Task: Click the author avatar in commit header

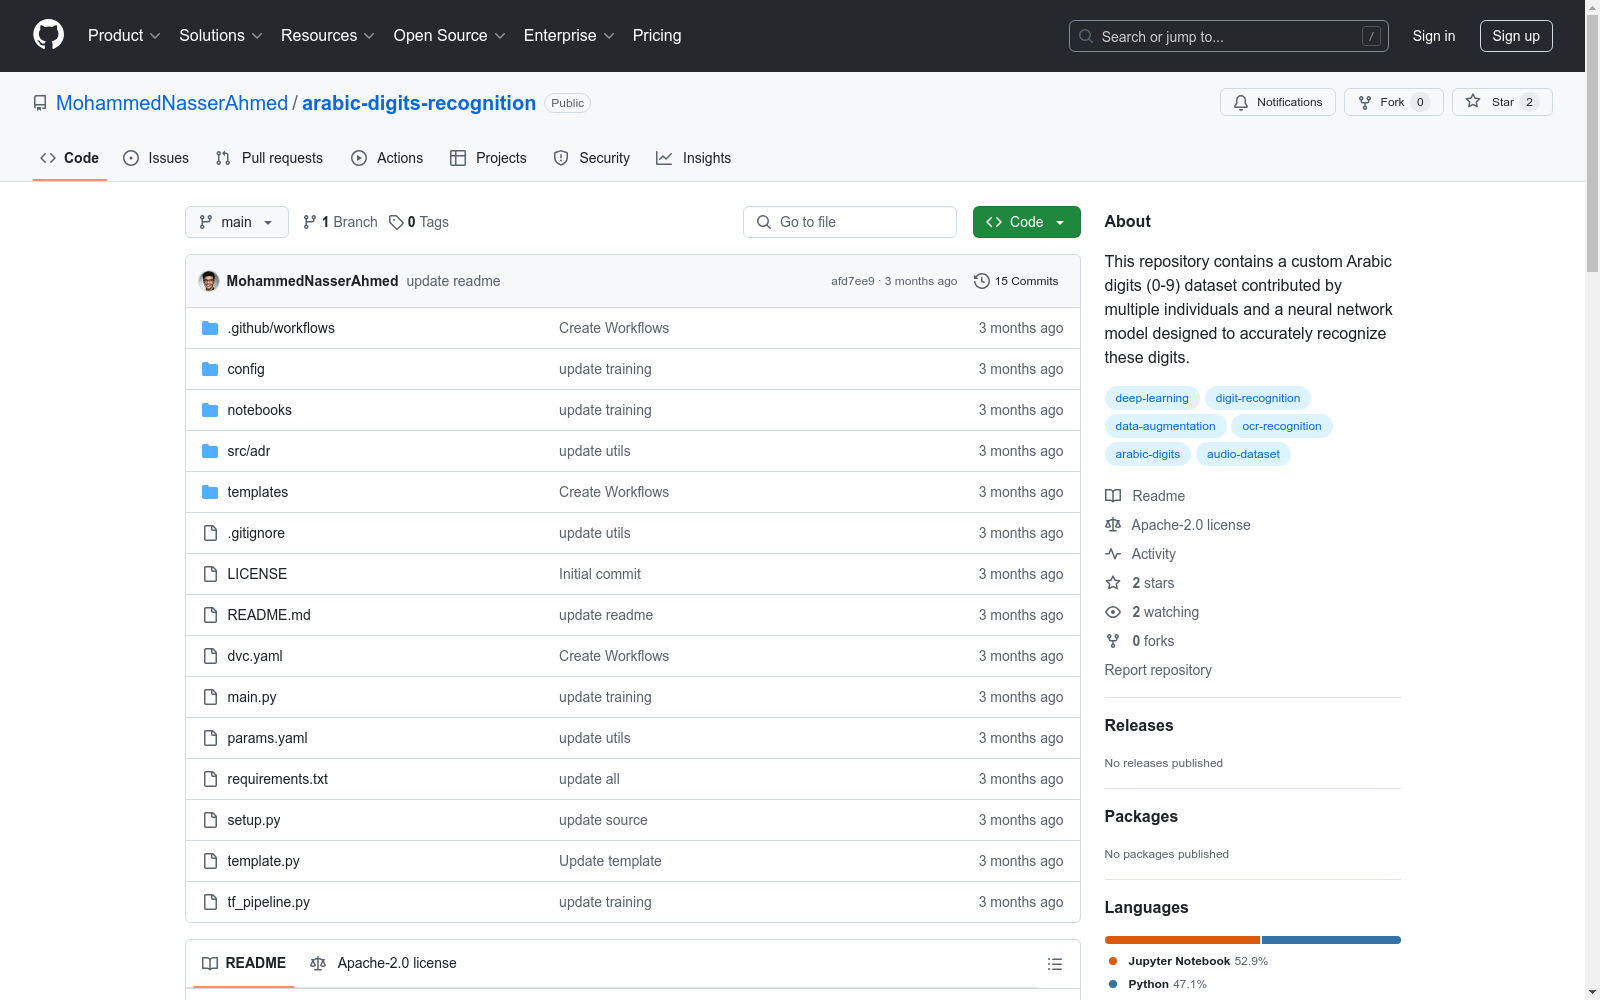Action: 209,281
